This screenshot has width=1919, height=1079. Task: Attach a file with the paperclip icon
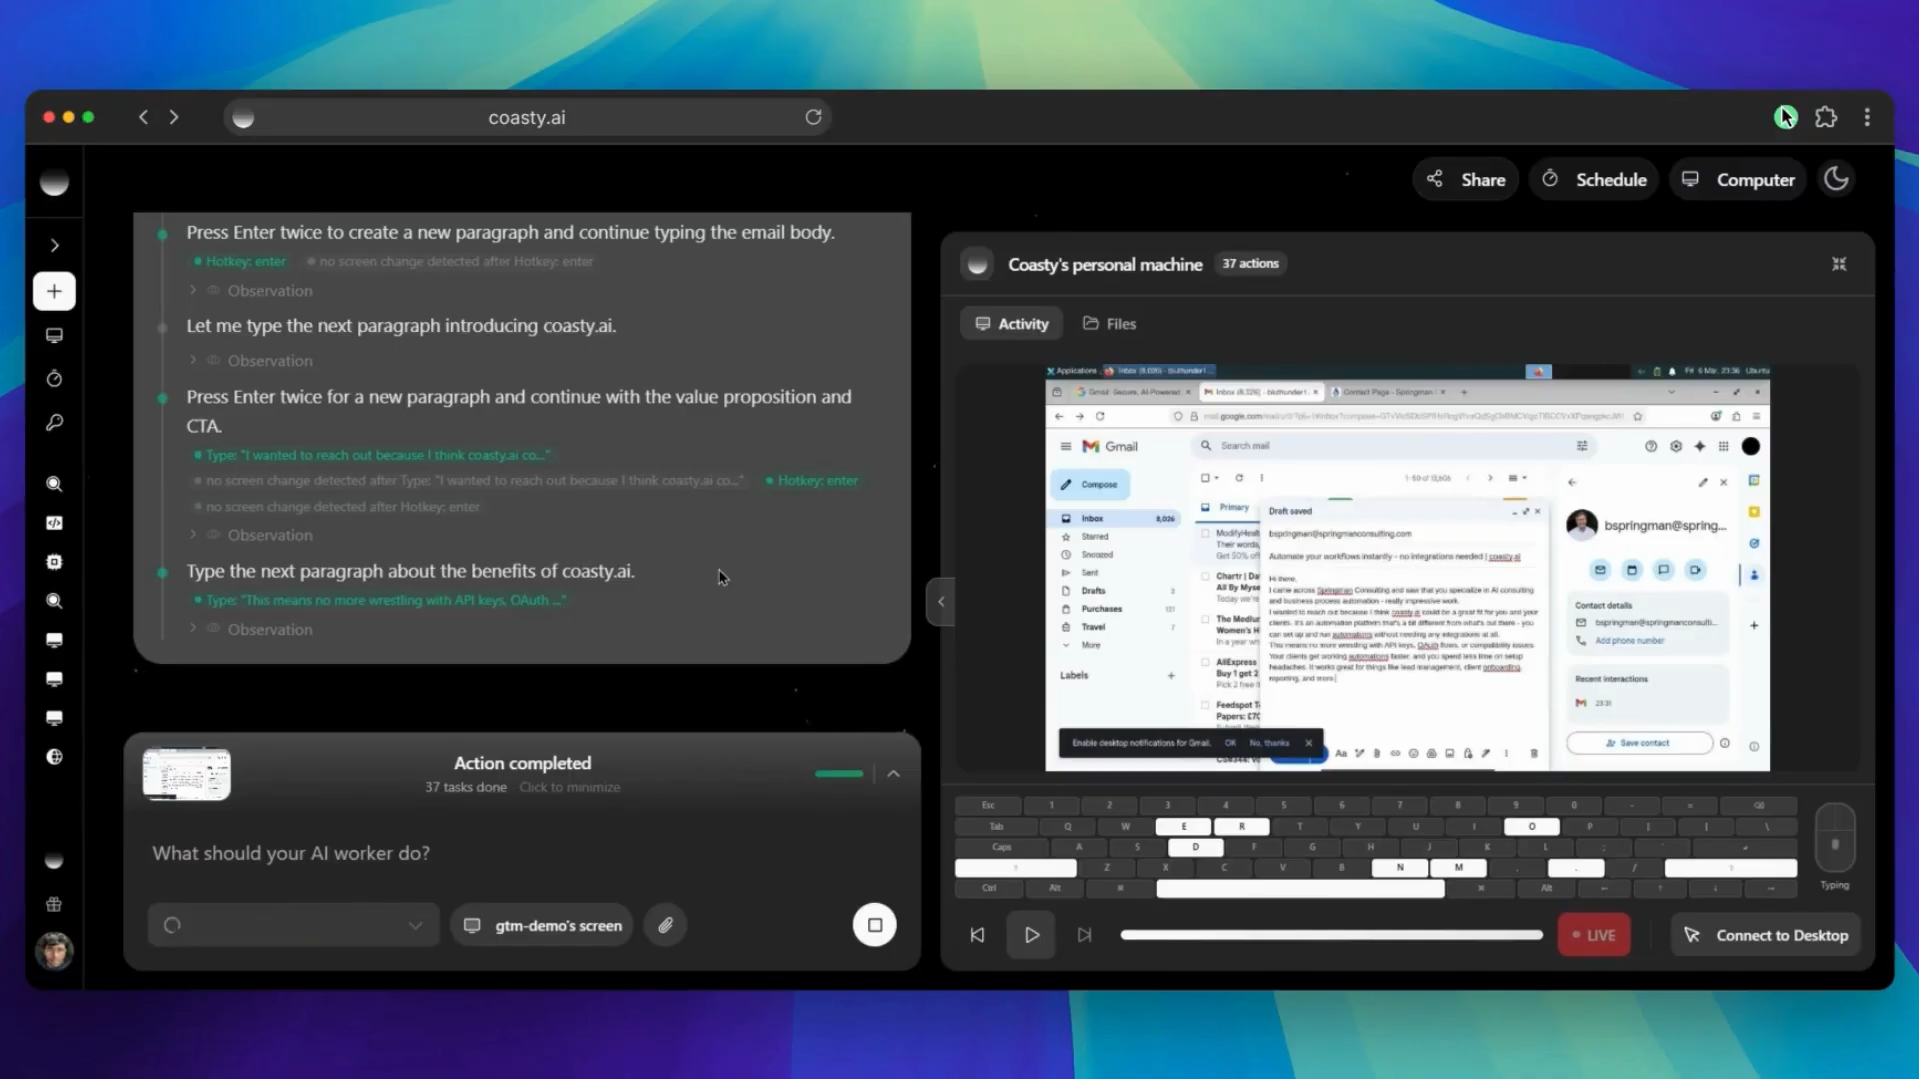click(665, 925)
